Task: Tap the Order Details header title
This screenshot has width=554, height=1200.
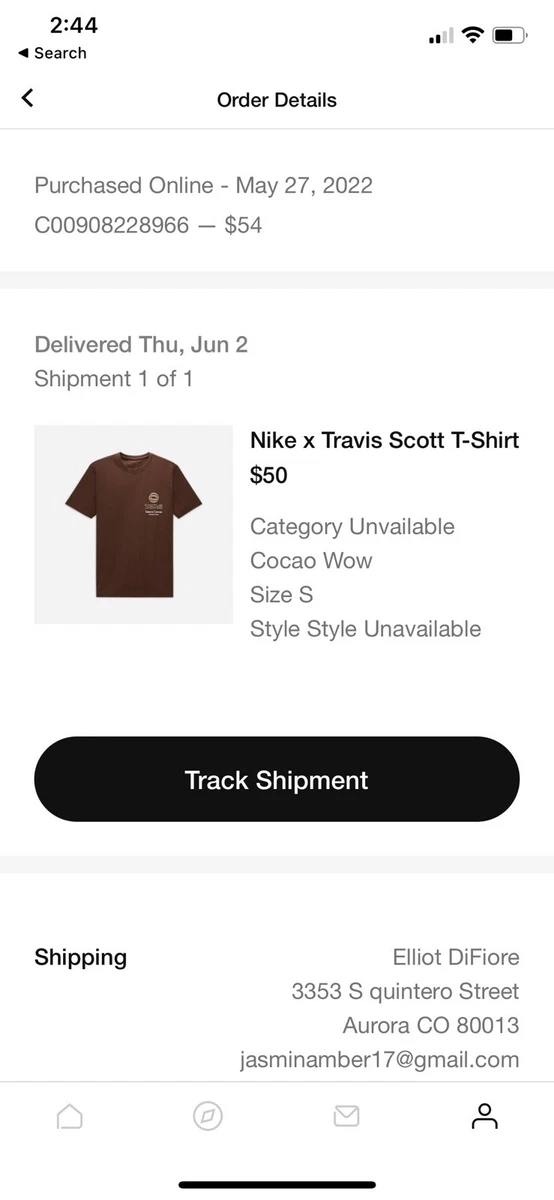Action: coord(277,100)
